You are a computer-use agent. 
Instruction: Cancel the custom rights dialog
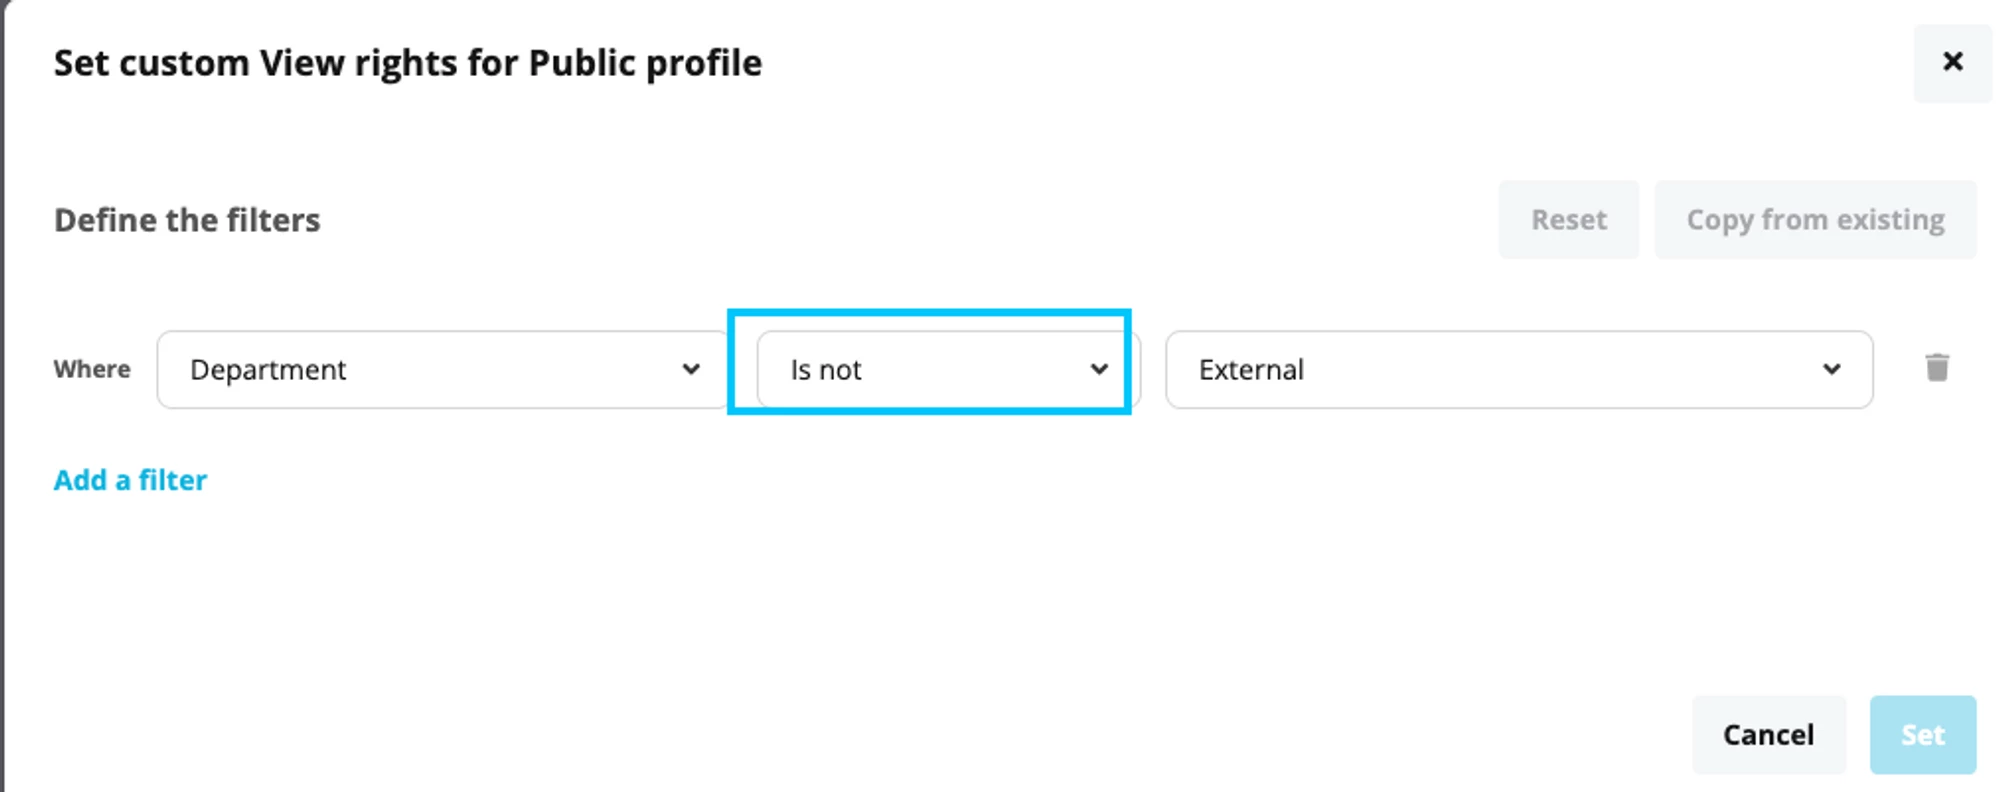[x=1768, y=735]
